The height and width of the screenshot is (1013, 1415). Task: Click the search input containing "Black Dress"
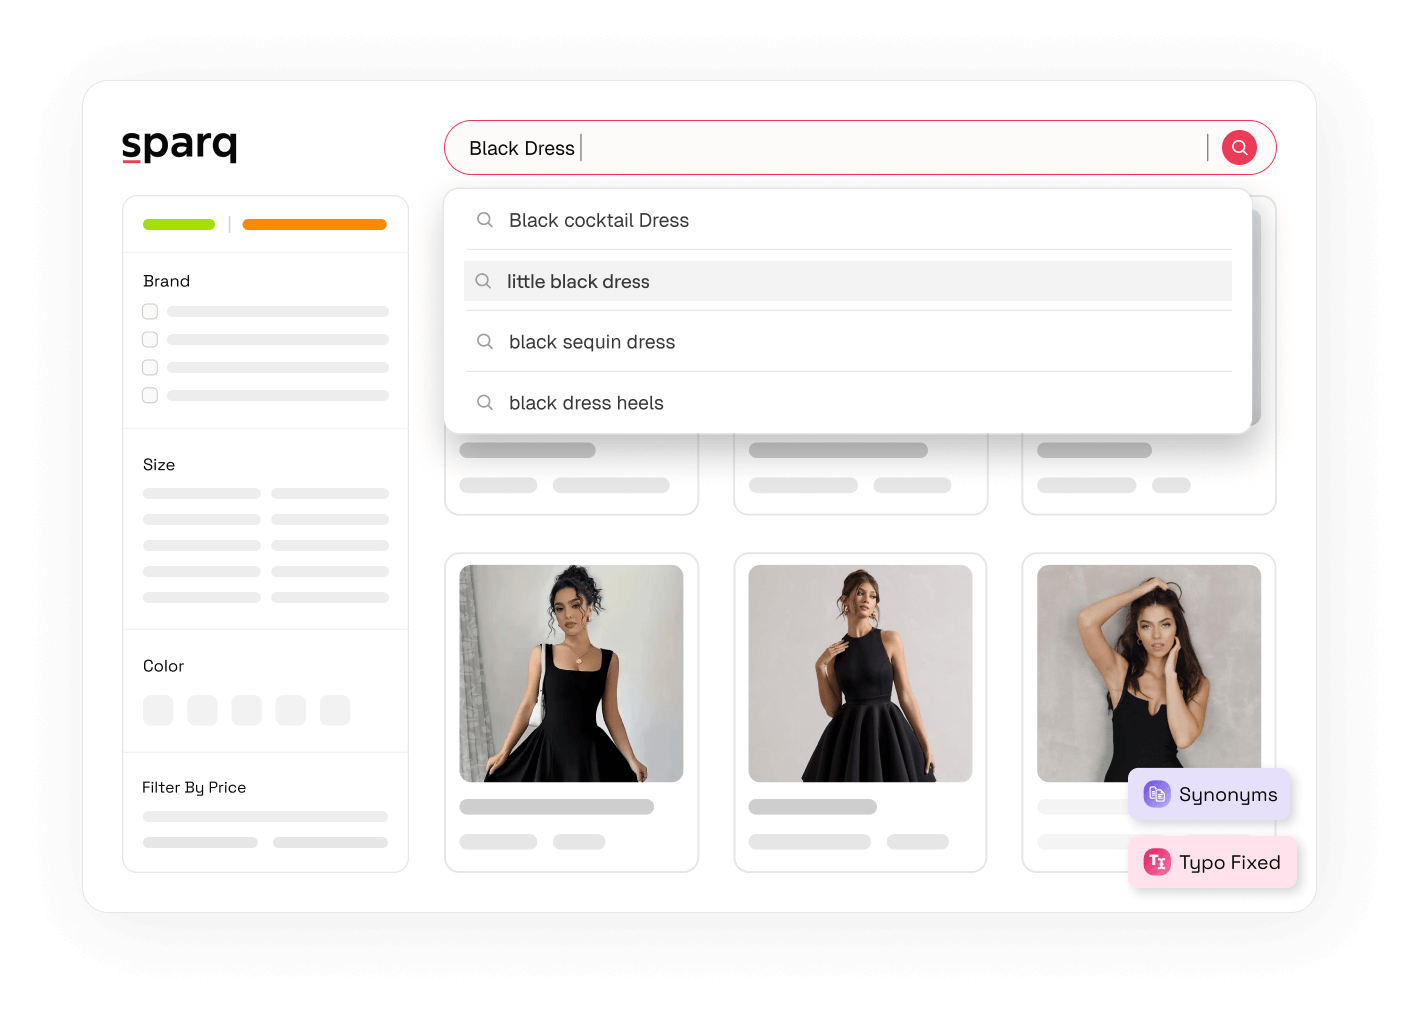click(700, 147)
